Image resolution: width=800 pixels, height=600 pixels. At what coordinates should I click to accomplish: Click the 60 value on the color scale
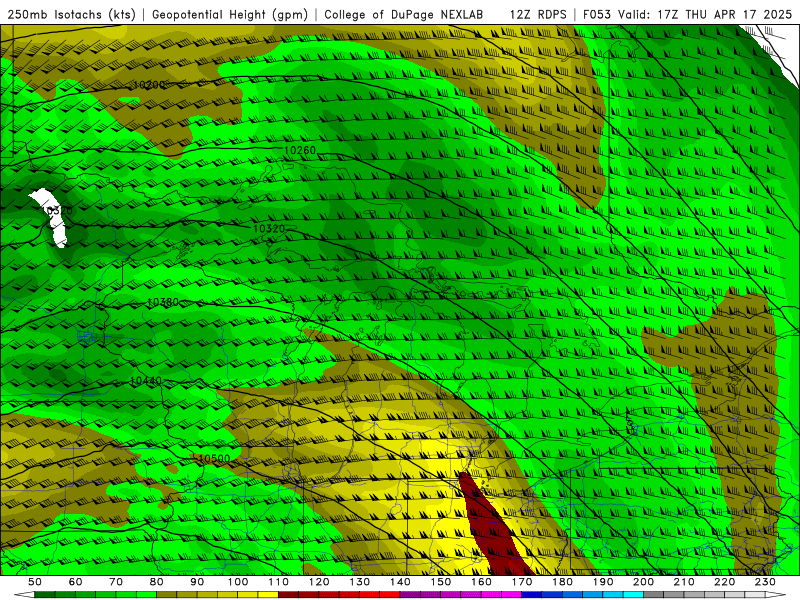[76, 582]
